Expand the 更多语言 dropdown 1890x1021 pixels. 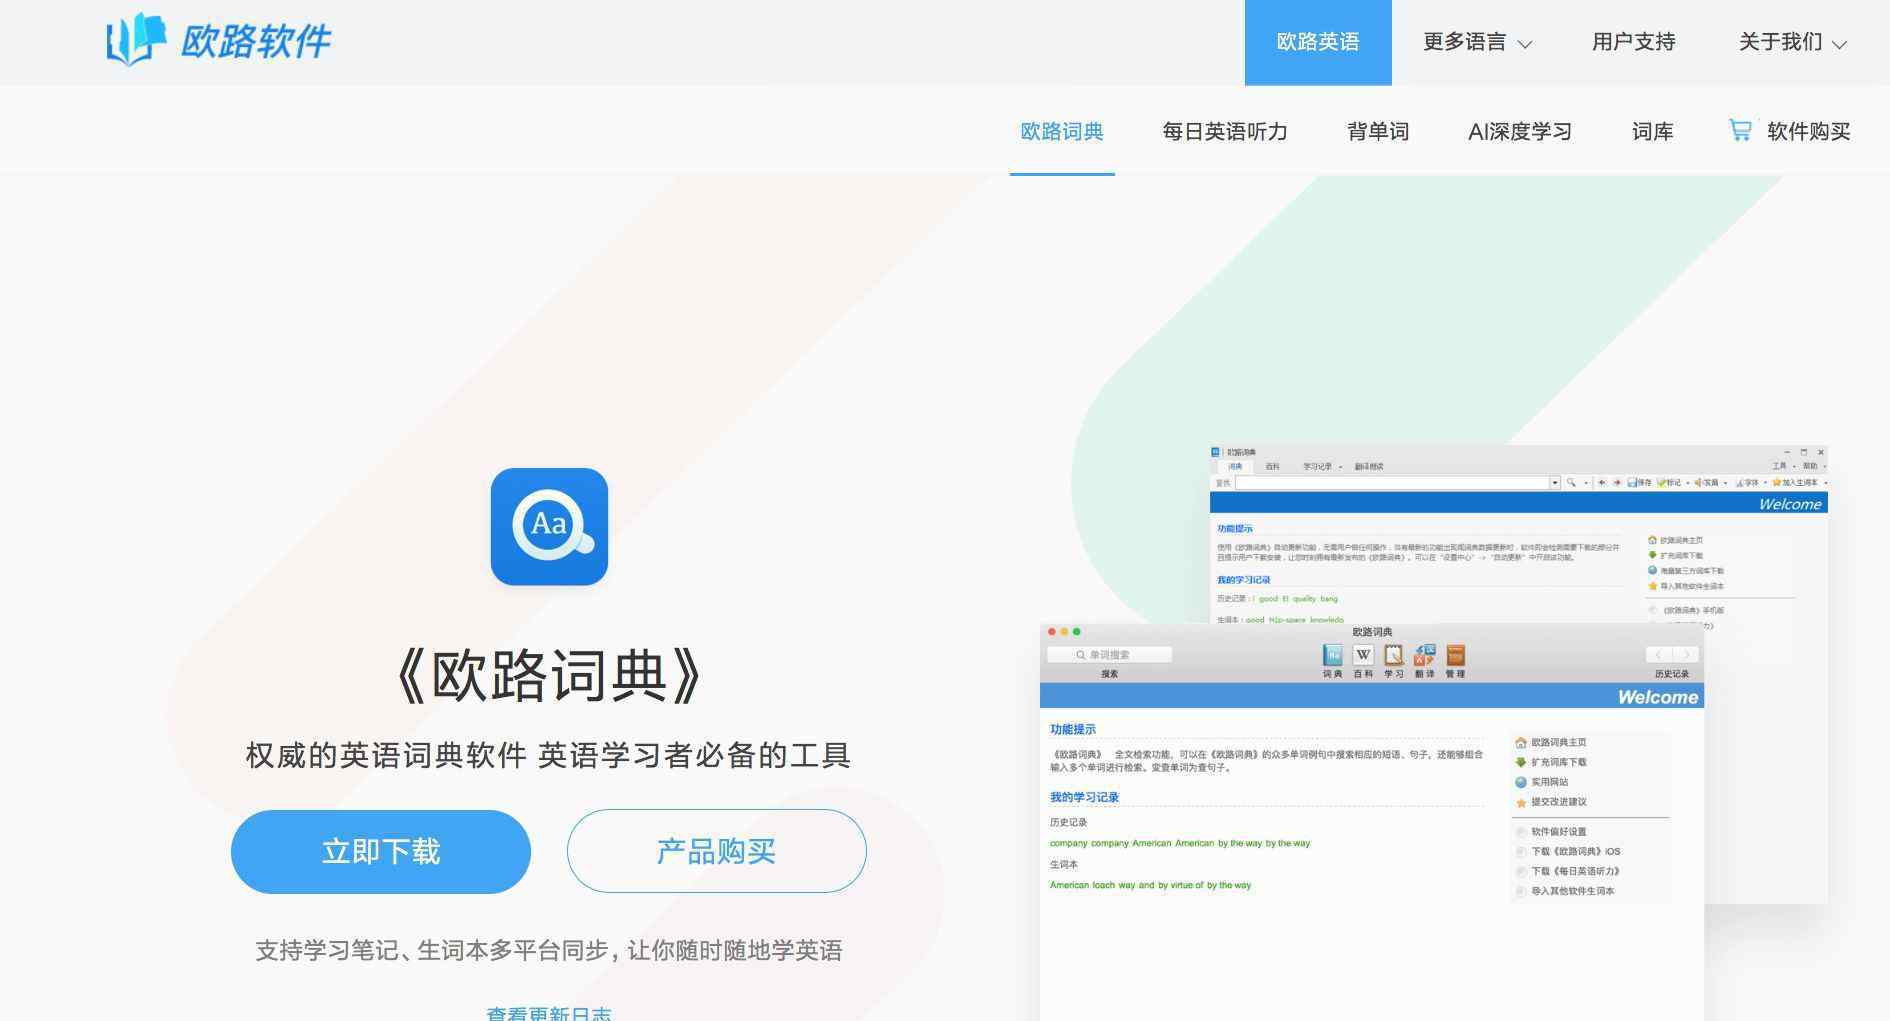[x=1477, y=42]
